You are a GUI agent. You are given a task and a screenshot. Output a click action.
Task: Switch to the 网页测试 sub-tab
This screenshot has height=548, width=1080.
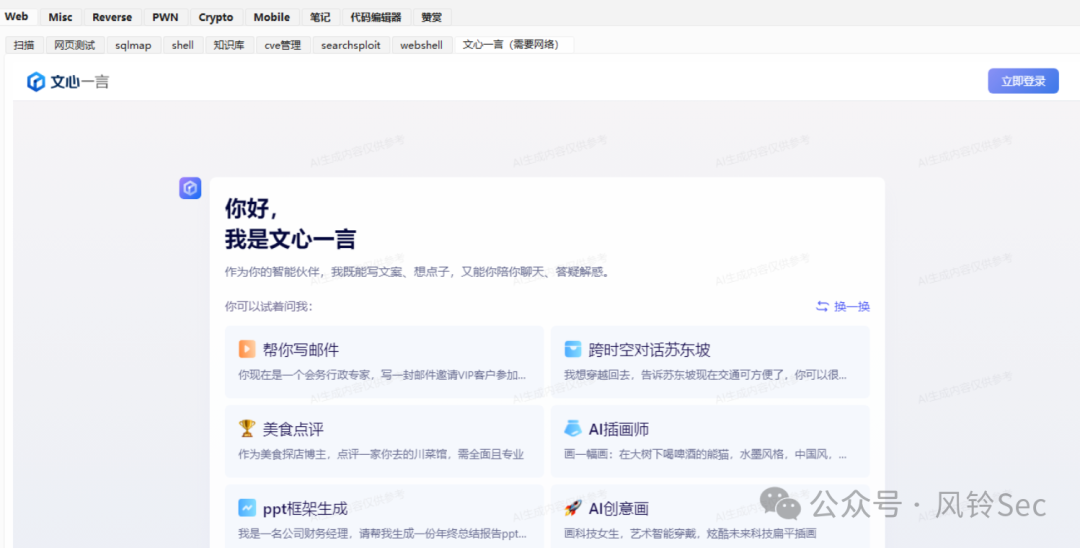coord(75,45)
